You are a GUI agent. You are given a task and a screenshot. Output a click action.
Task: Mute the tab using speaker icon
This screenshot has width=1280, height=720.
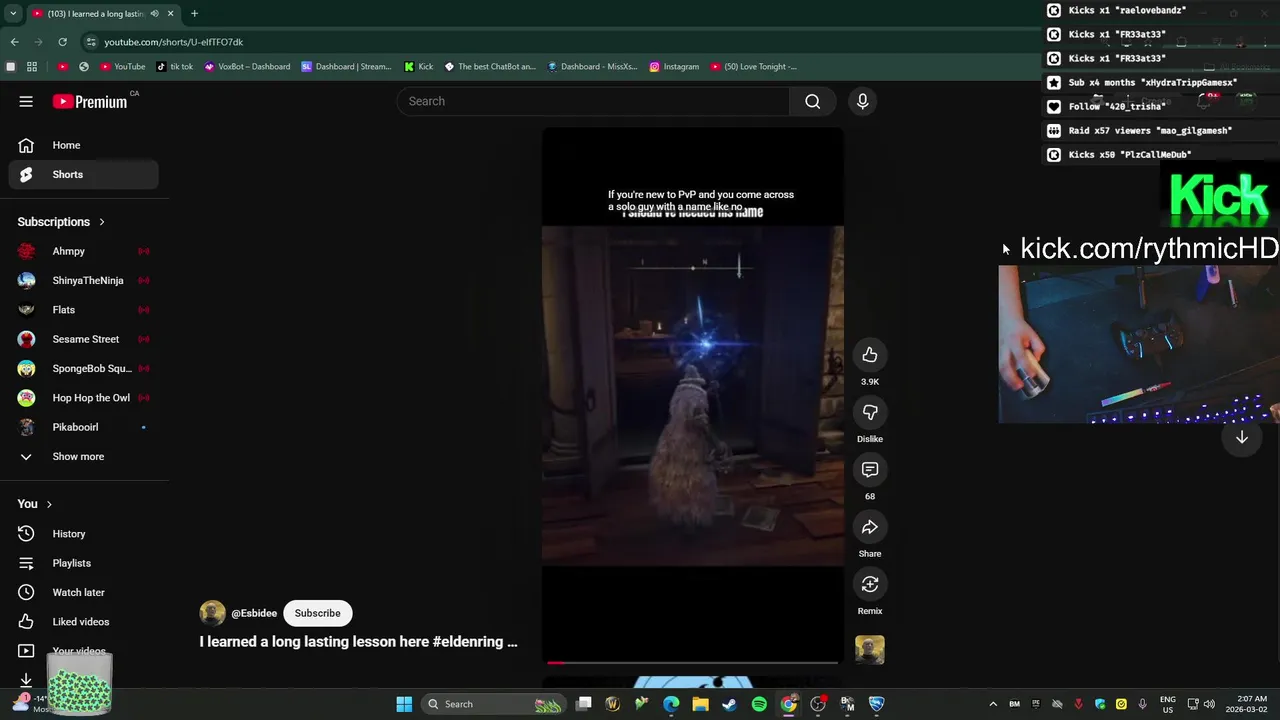(x=154, y=14)
